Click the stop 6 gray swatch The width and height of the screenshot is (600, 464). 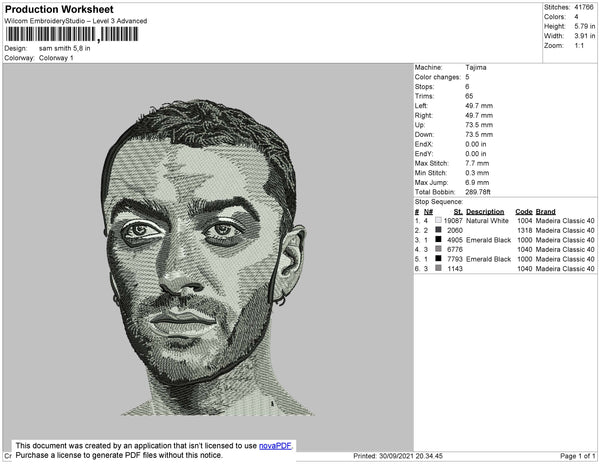438,268
